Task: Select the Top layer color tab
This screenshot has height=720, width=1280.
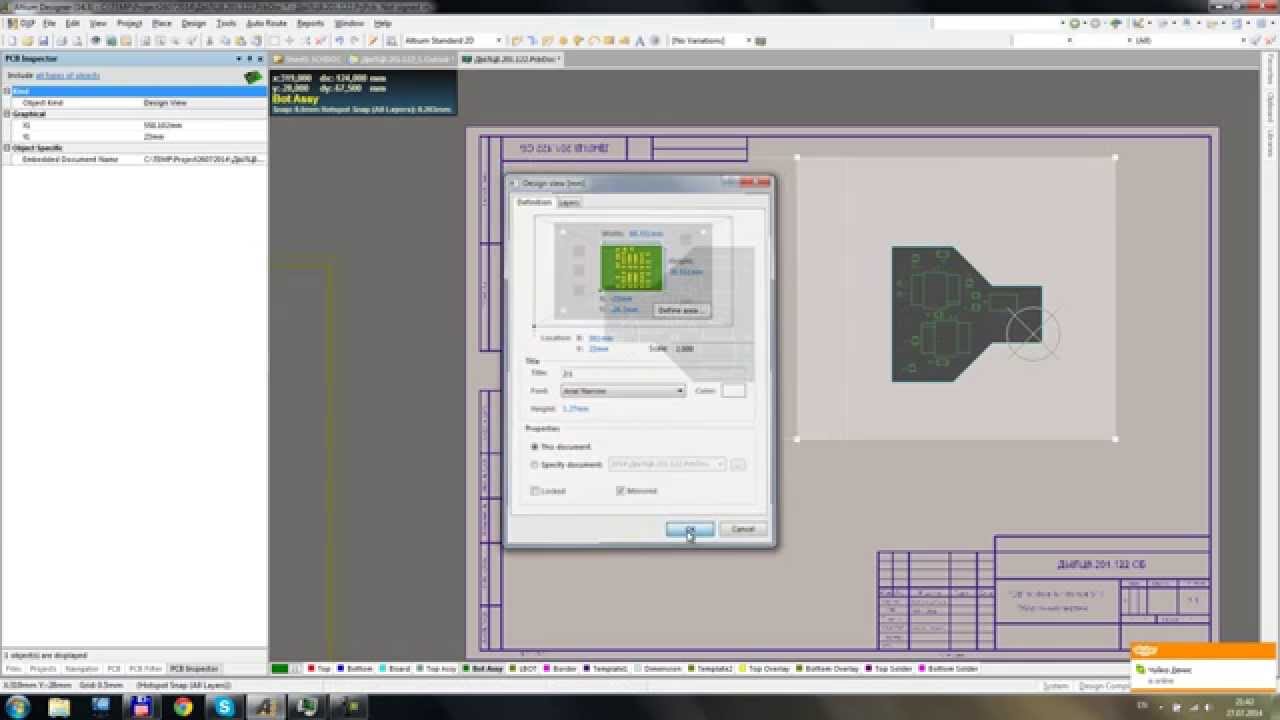Action: pyautogui.click(x=318, y=668)
